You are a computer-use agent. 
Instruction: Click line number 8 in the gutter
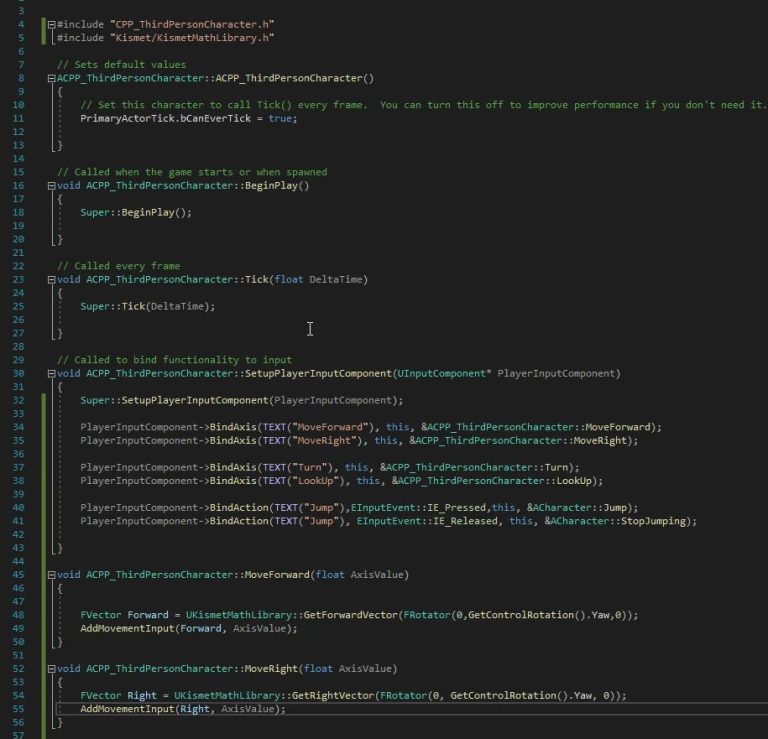pyautogui.click(x=21, y=78)
